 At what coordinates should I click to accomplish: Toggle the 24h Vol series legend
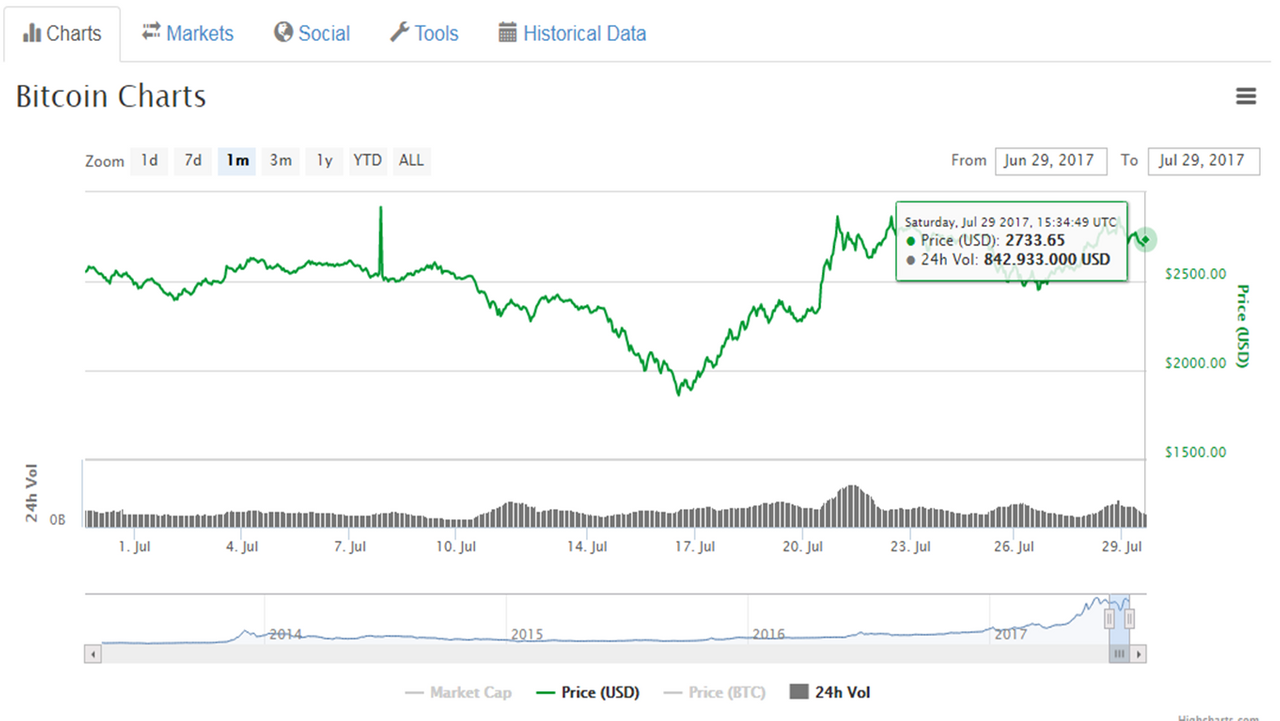[829, 692]
